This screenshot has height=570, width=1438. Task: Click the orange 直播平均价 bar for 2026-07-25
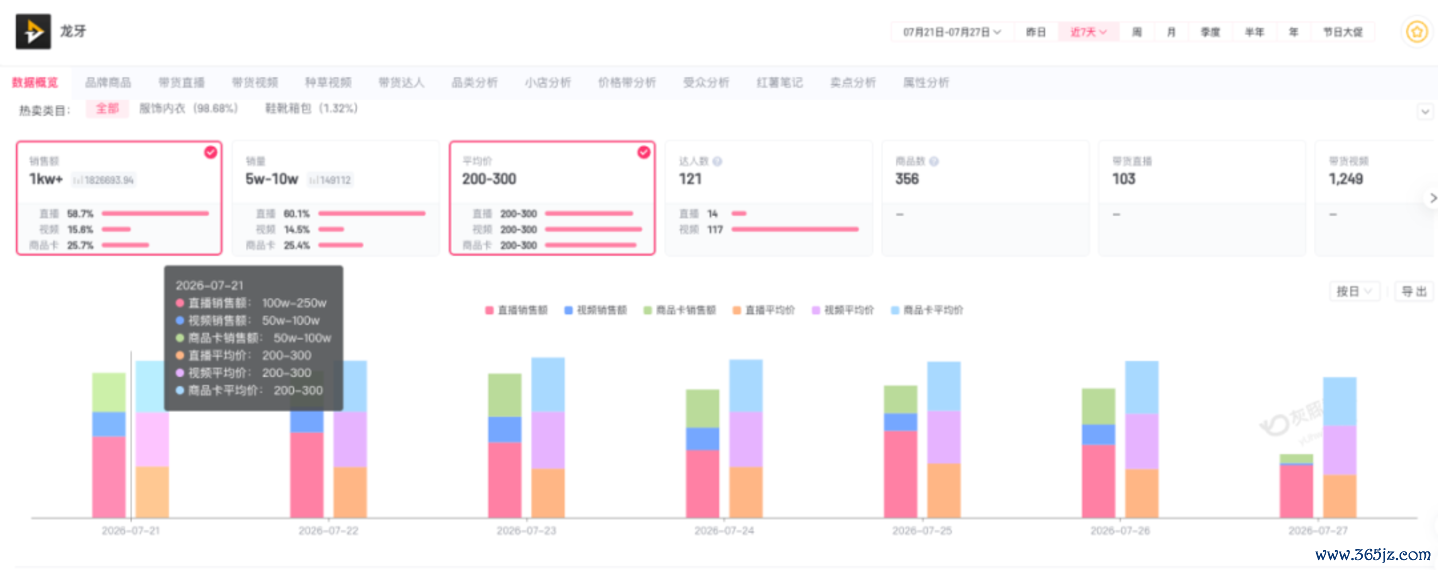pos(943,490)
